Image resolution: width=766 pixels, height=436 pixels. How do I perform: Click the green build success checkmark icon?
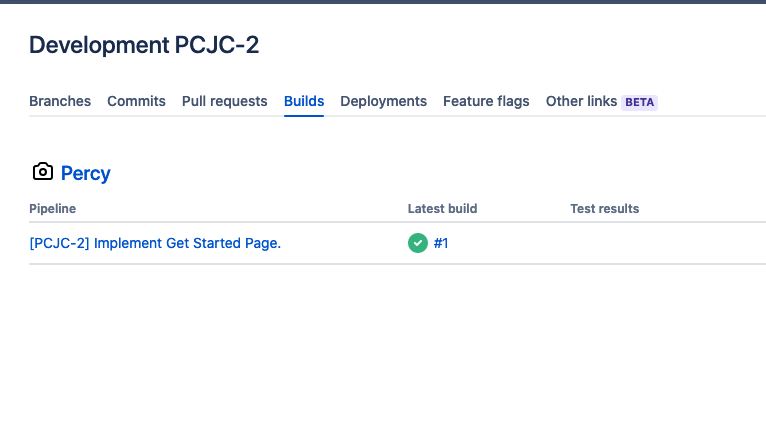point(418,243)
